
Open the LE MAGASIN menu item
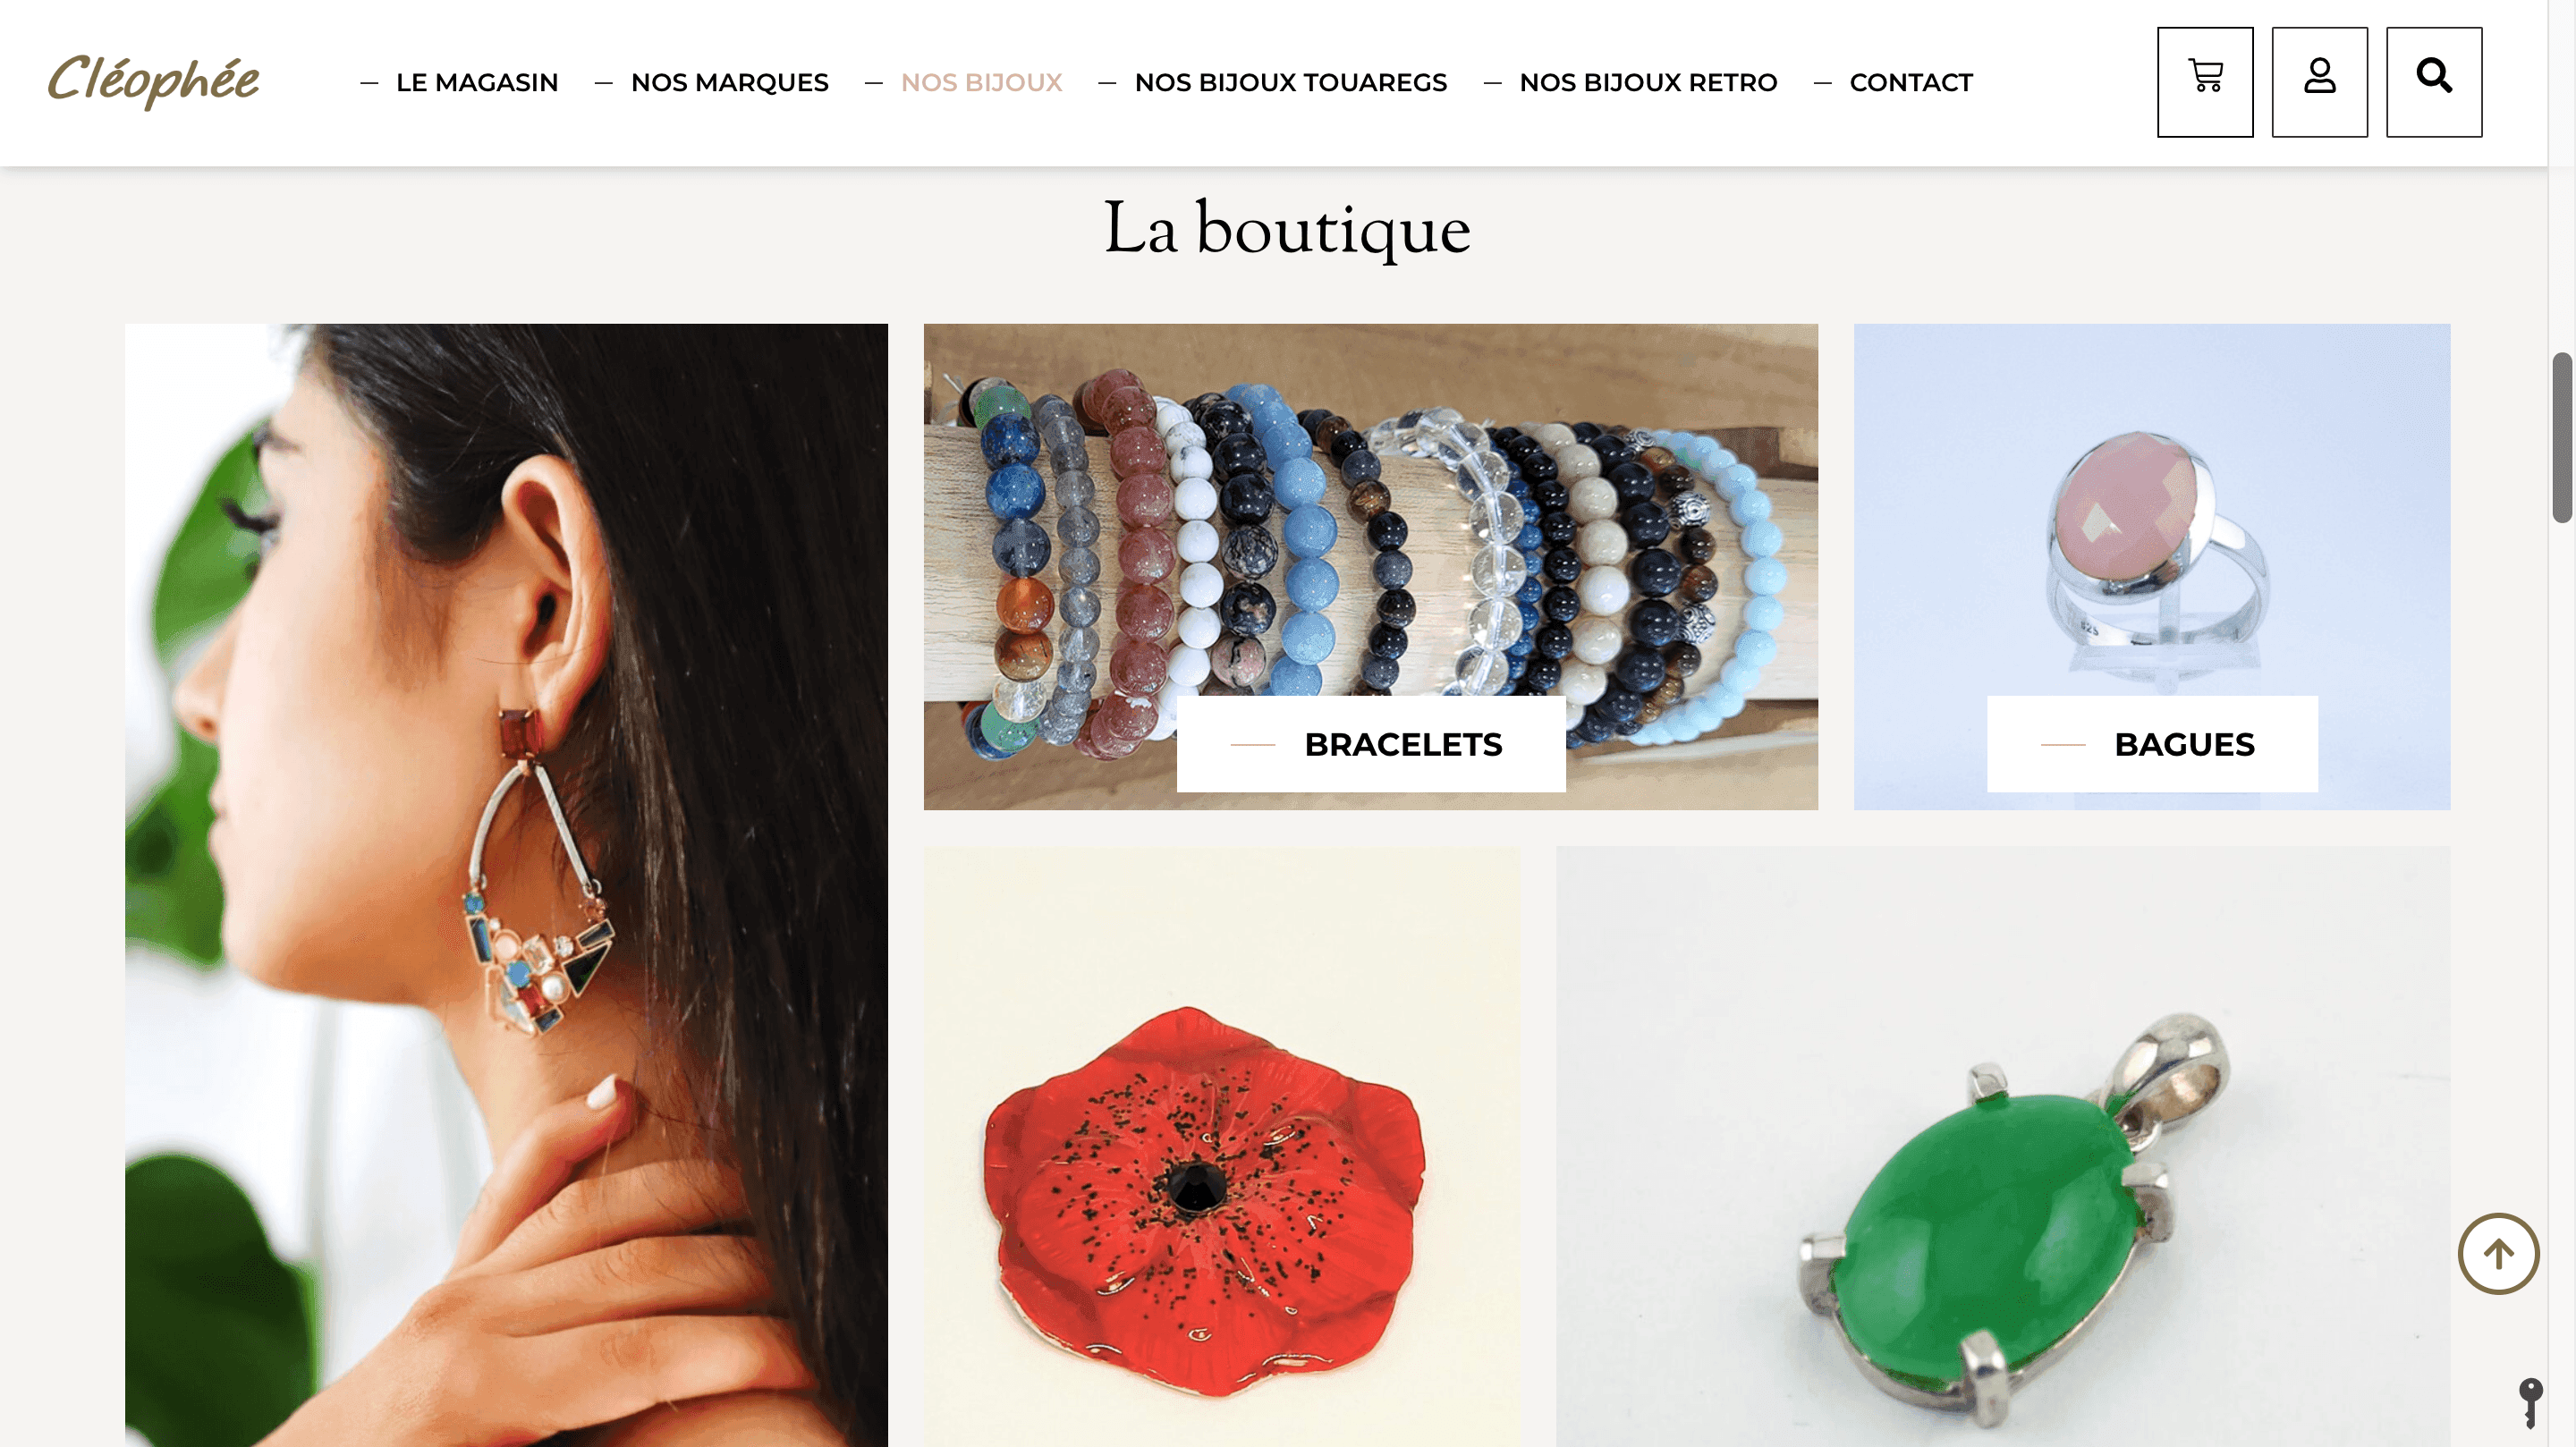click(477, 82)
